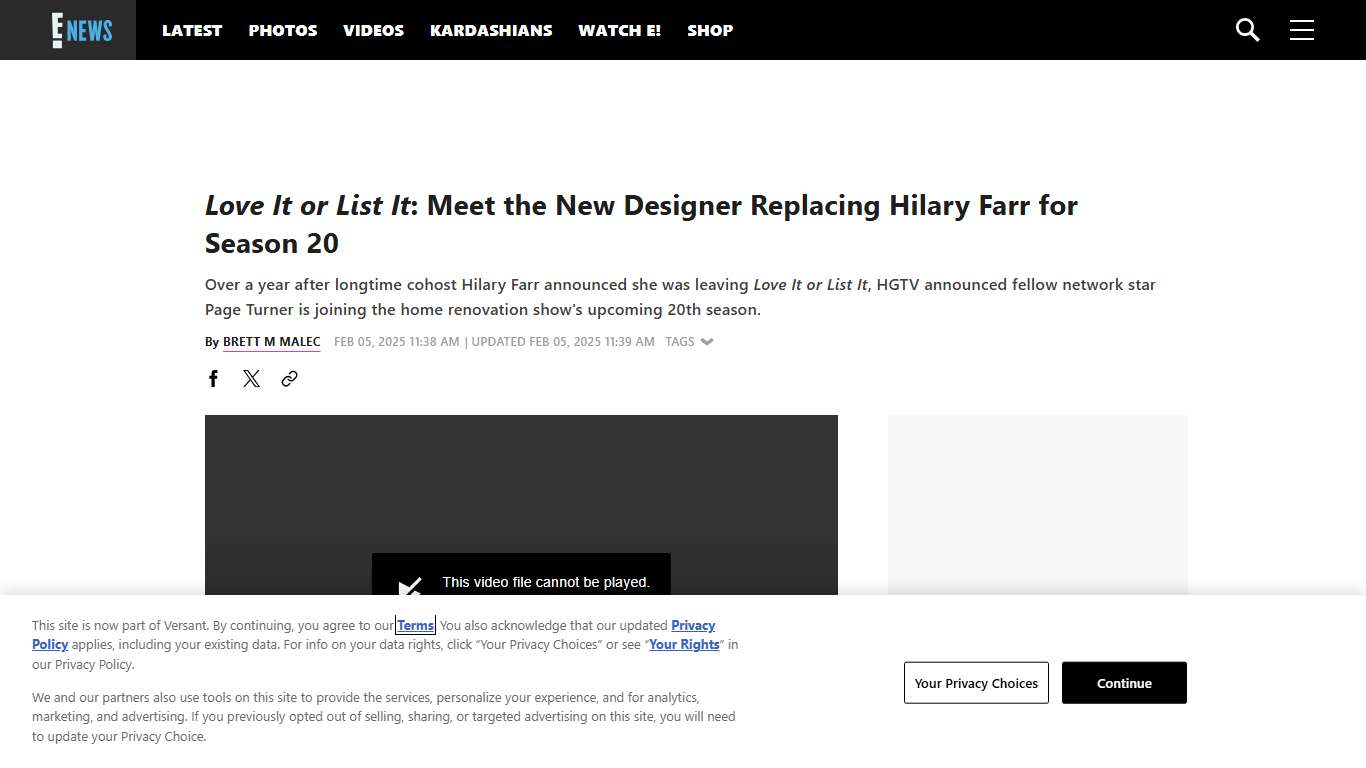This screenshot has width=1366, height=768.
Task: Switch to the PHOTOS tab
Action: 282,30
